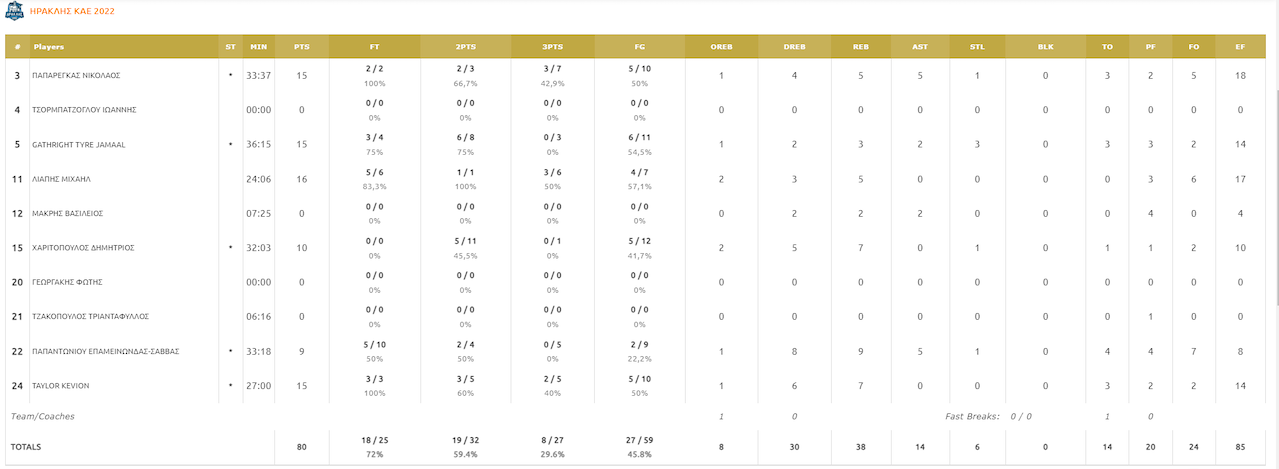Click the FG column header

tap(640, 47)
